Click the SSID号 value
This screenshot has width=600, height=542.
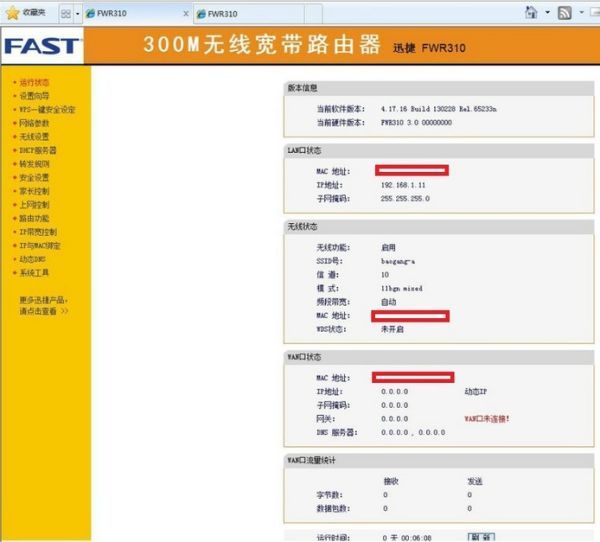(398, 261)
